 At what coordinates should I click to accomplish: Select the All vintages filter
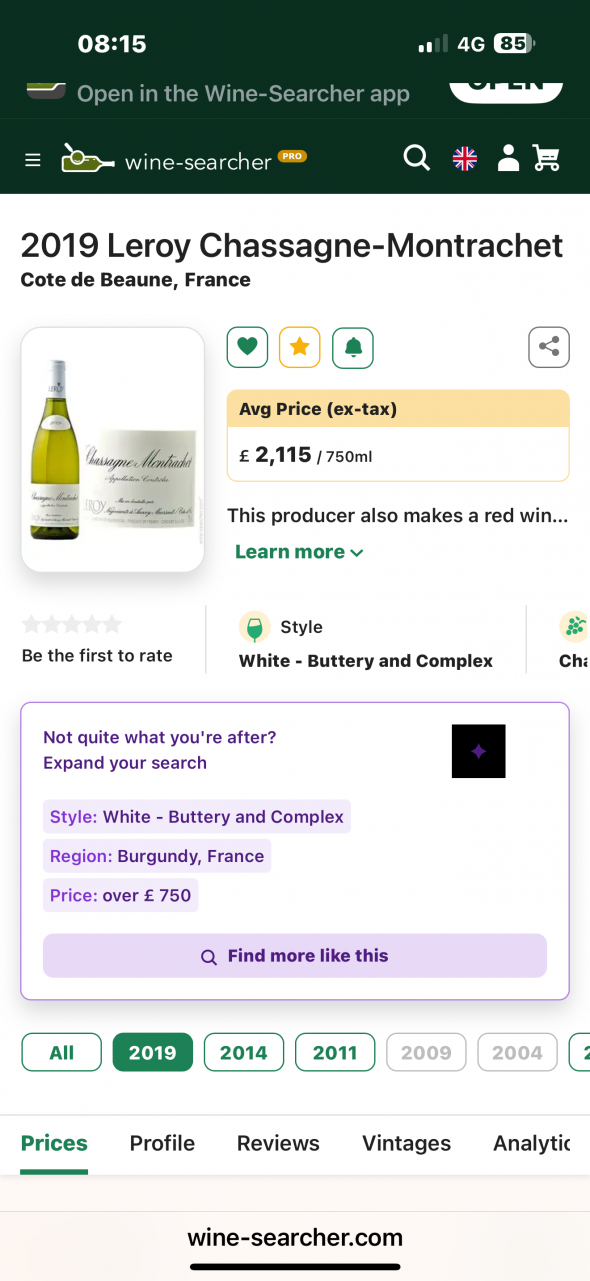pos(61,1051)
